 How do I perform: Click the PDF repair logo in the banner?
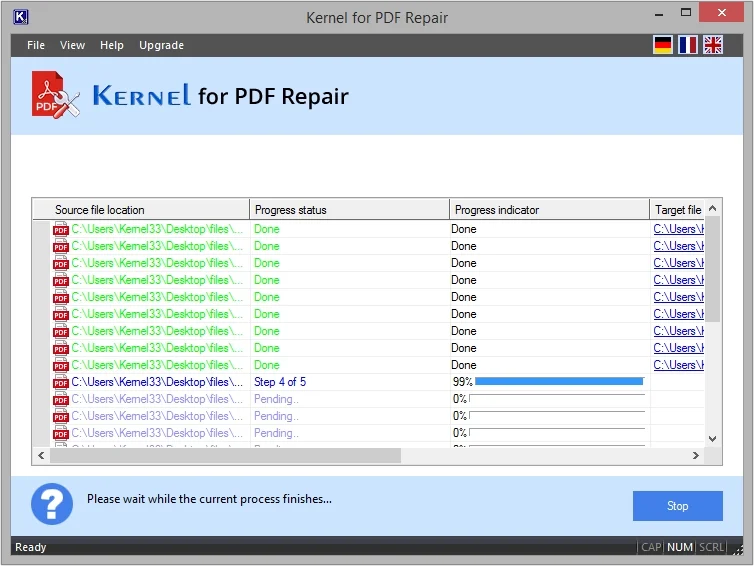tap(55, 95)
